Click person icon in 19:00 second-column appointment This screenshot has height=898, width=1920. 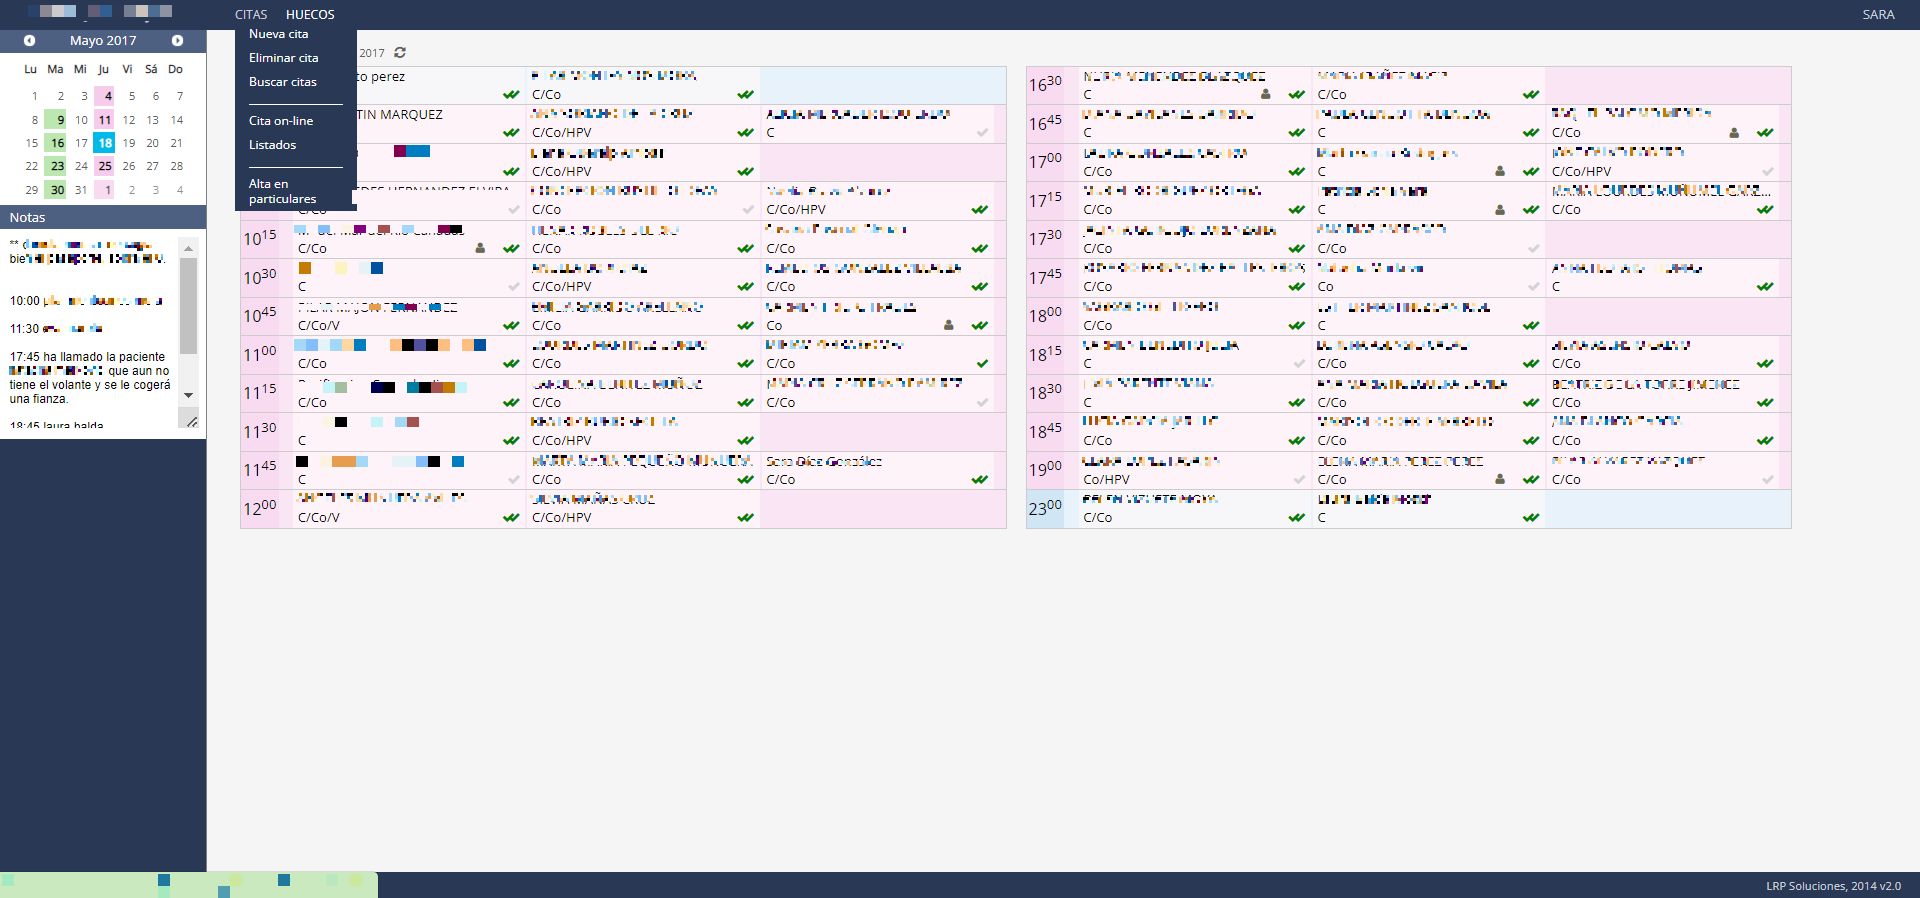[x=1499, y=480]
